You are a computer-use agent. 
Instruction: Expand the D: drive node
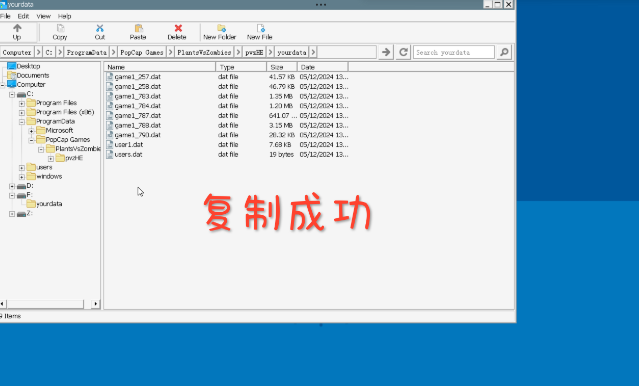12,186
